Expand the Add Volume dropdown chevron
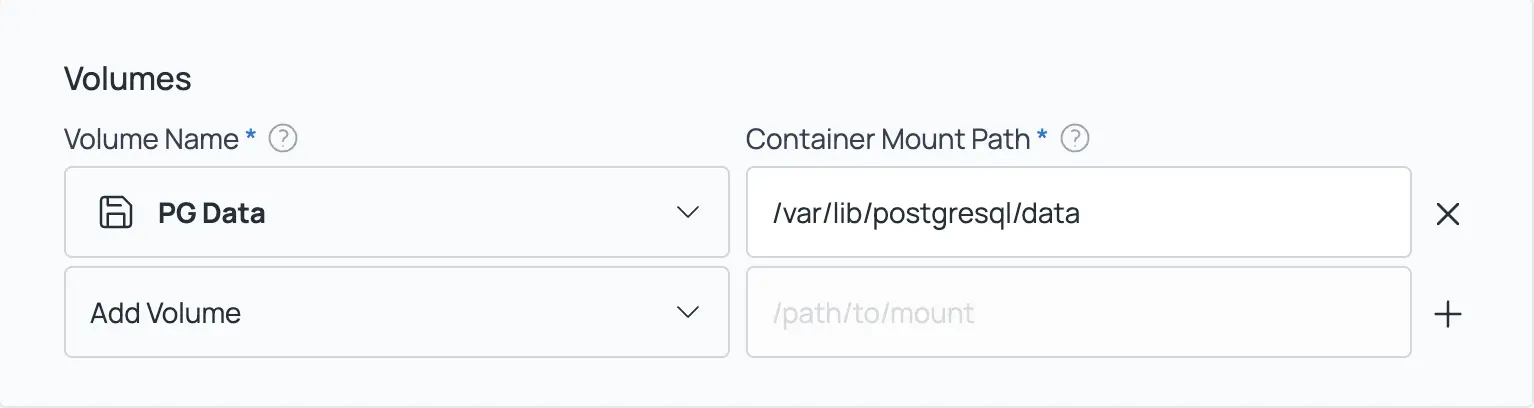This screenshot has width=1534, height=408. 687,313
